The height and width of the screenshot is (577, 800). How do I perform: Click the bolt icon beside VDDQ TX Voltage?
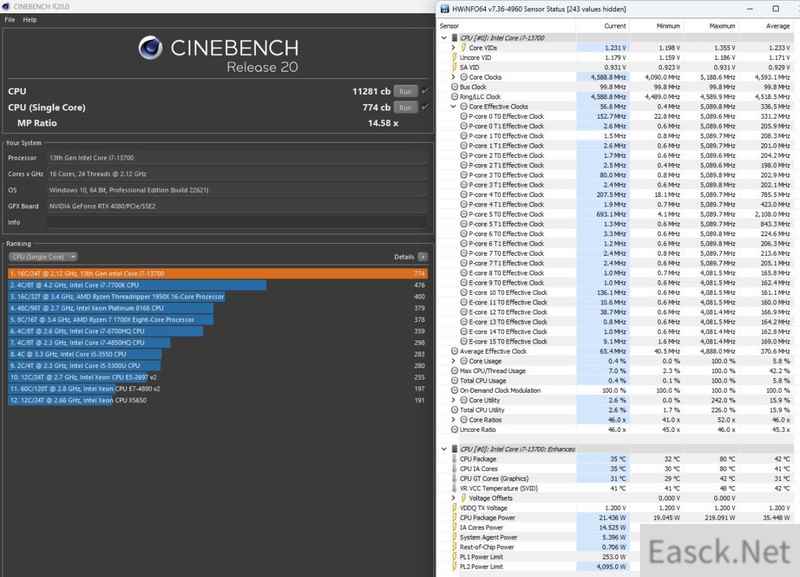point(454,508)
